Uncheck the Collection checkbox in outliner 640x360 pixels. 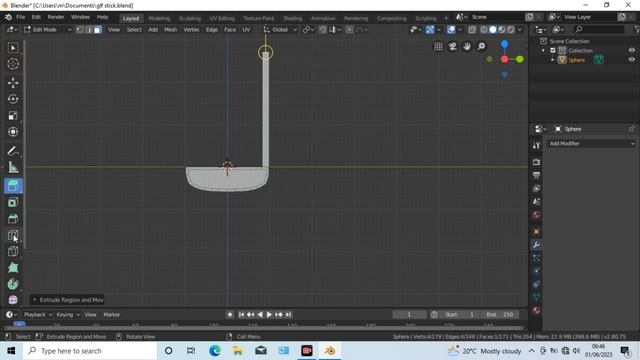coord(553,51)
